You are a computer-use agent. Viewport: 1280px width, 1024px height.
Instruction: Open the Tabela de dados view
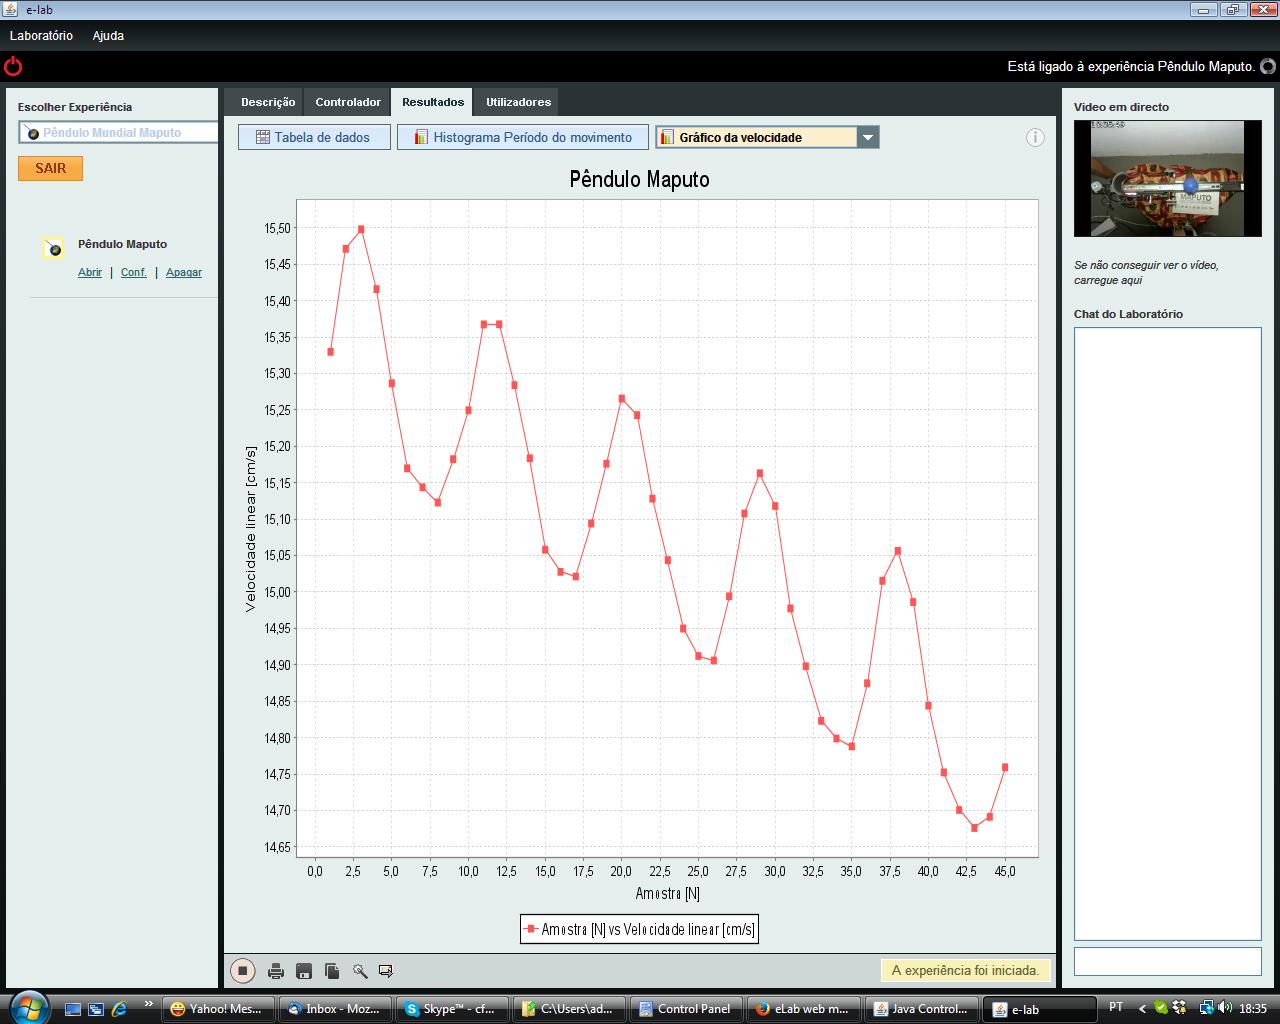[x=313, y=137]
